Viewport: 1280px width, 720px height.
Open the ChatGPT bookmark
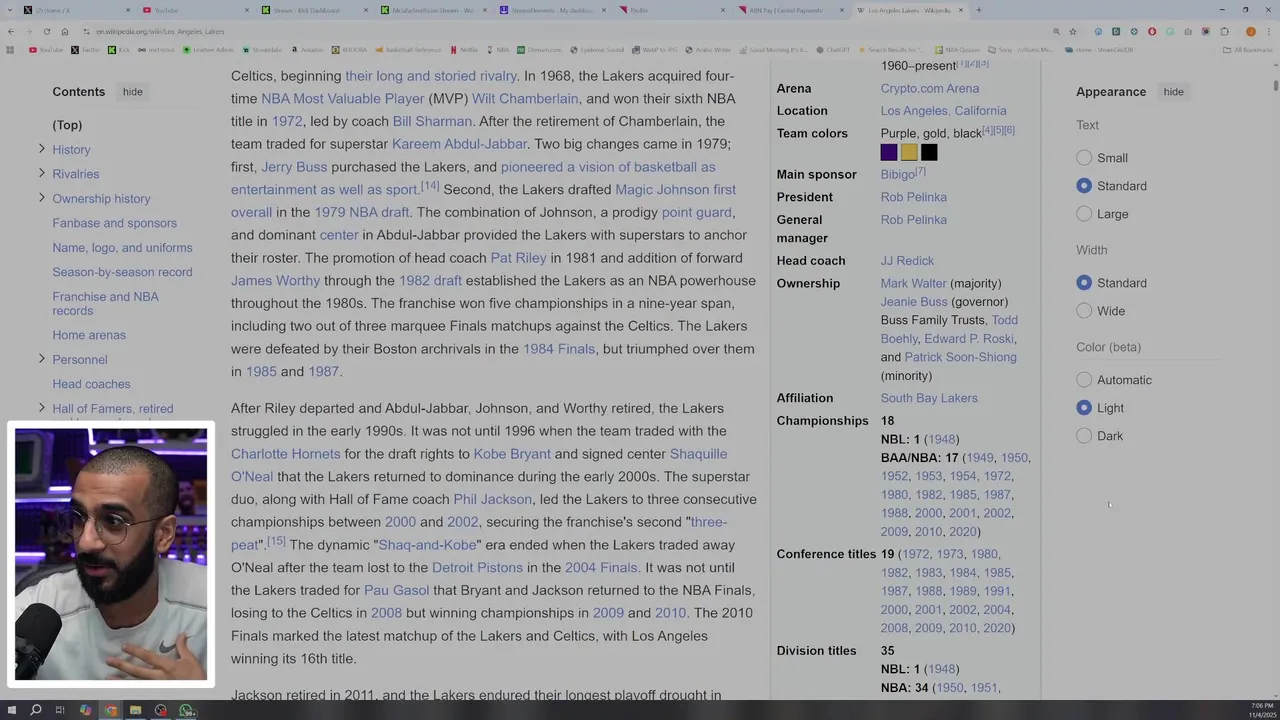point(833,49)
